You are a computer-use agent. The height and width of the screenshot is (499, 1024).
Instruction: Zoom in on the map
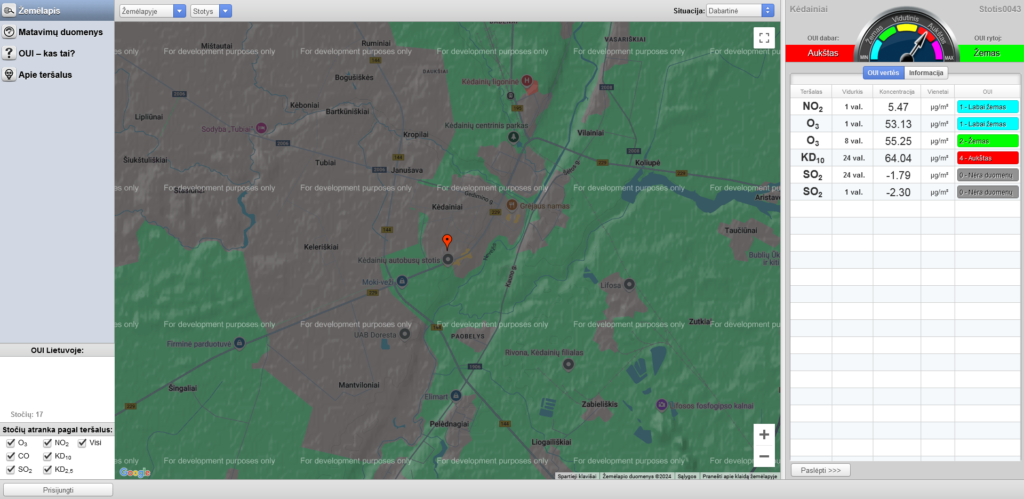(763, 434)
